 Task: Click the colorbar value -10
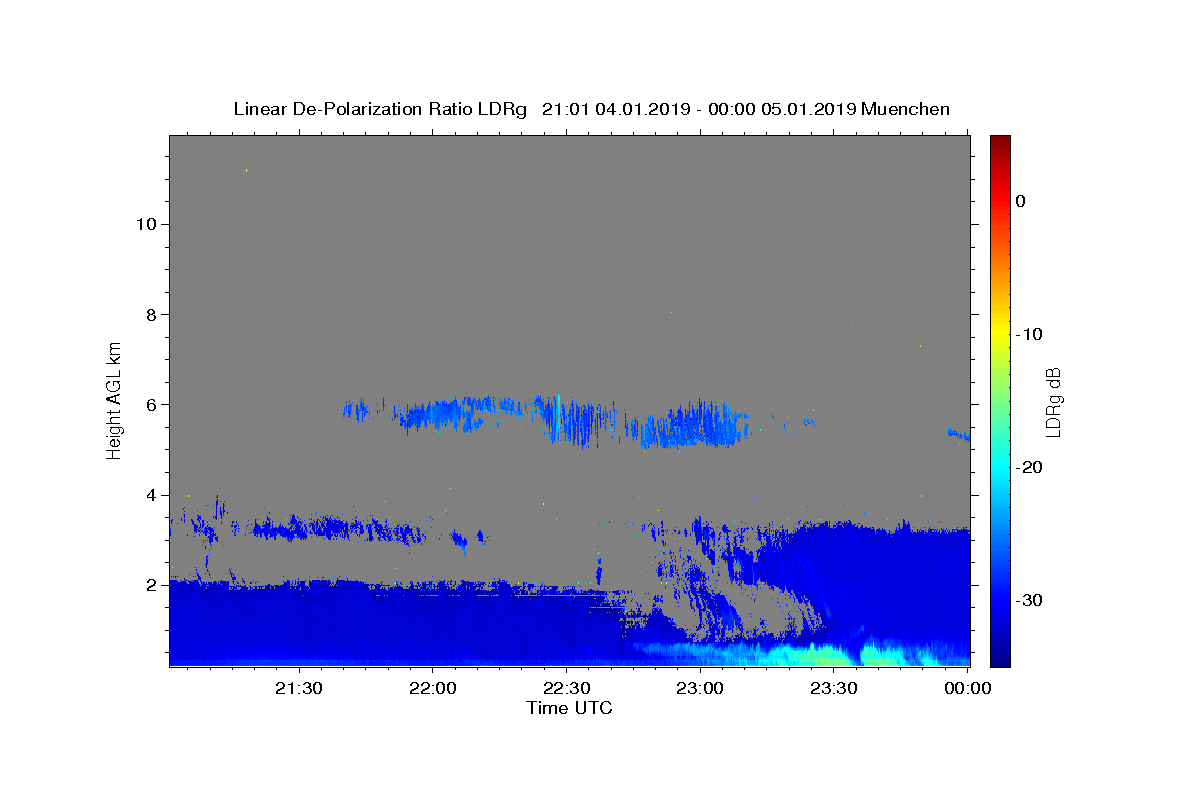coord(1029,334)
